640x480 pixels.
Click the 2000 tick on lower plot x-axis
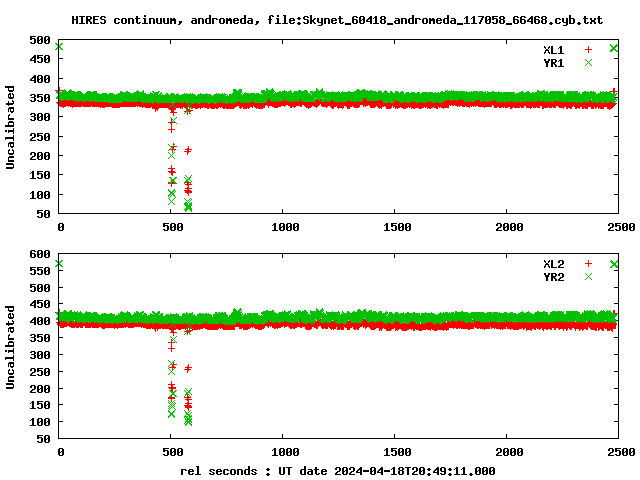tap(509, 452)
